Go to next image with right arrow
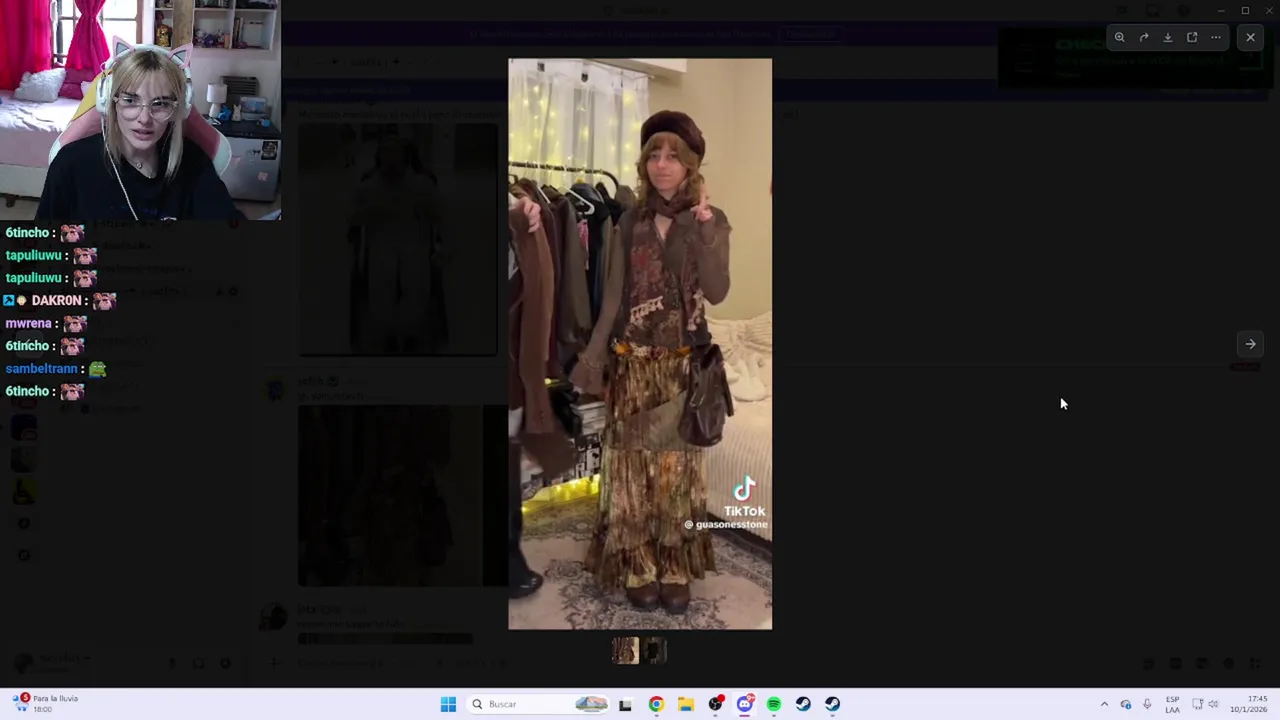This screenshot has width=1280, height=720. 1250,344
